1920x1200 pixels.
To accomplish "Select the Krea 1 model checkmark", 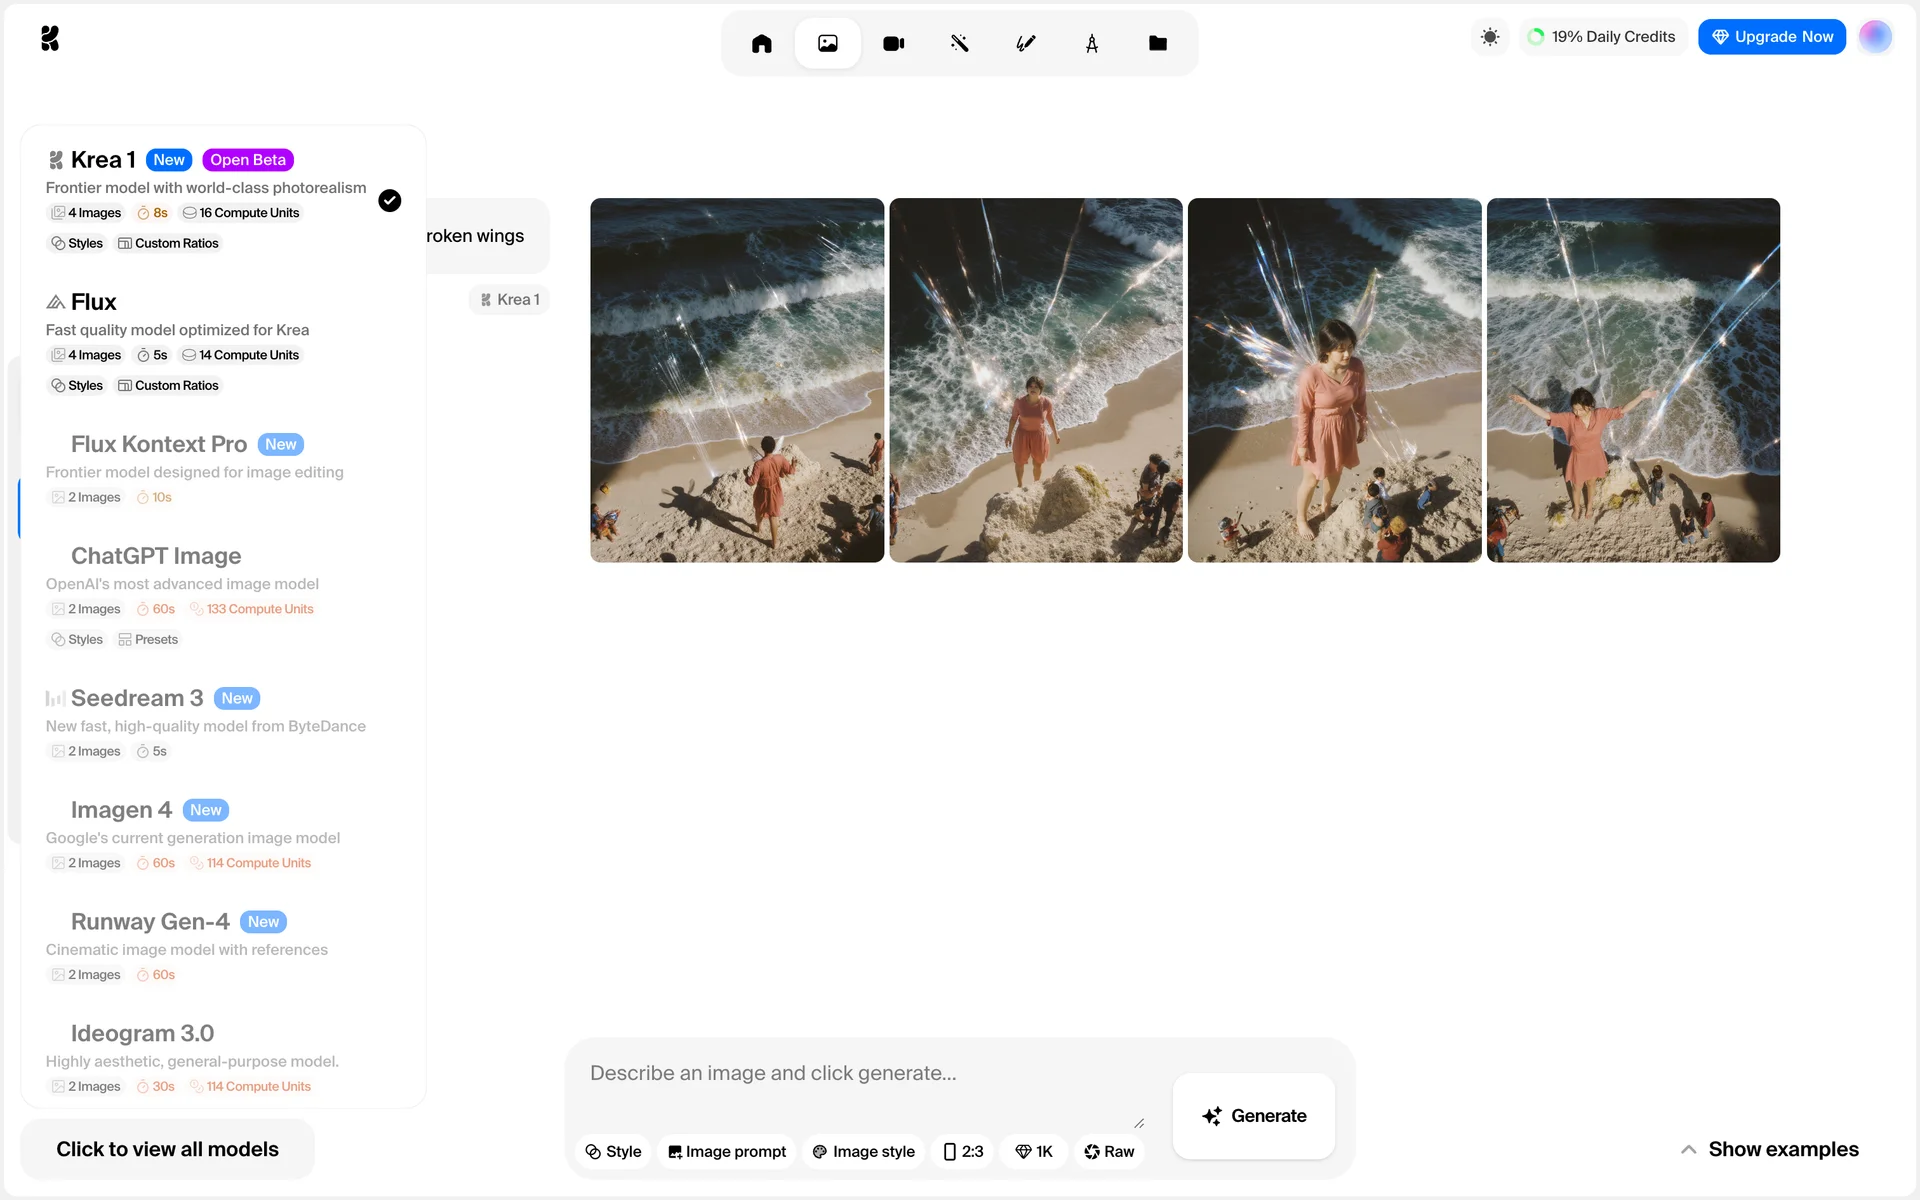I will point(389,201).
